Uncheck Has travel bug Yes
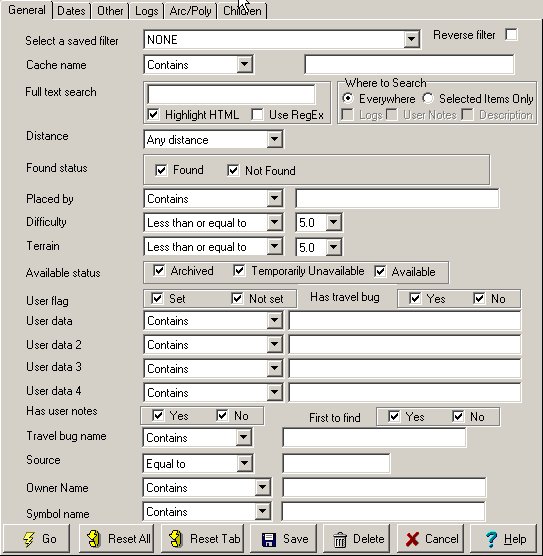 pos(414,298)
